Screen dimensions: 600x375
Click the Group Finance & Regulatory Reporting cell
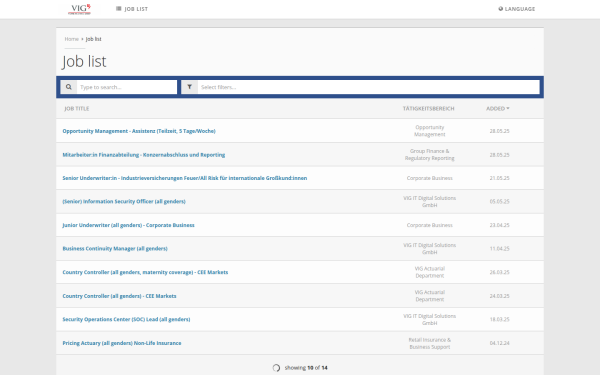pos(429,155)
